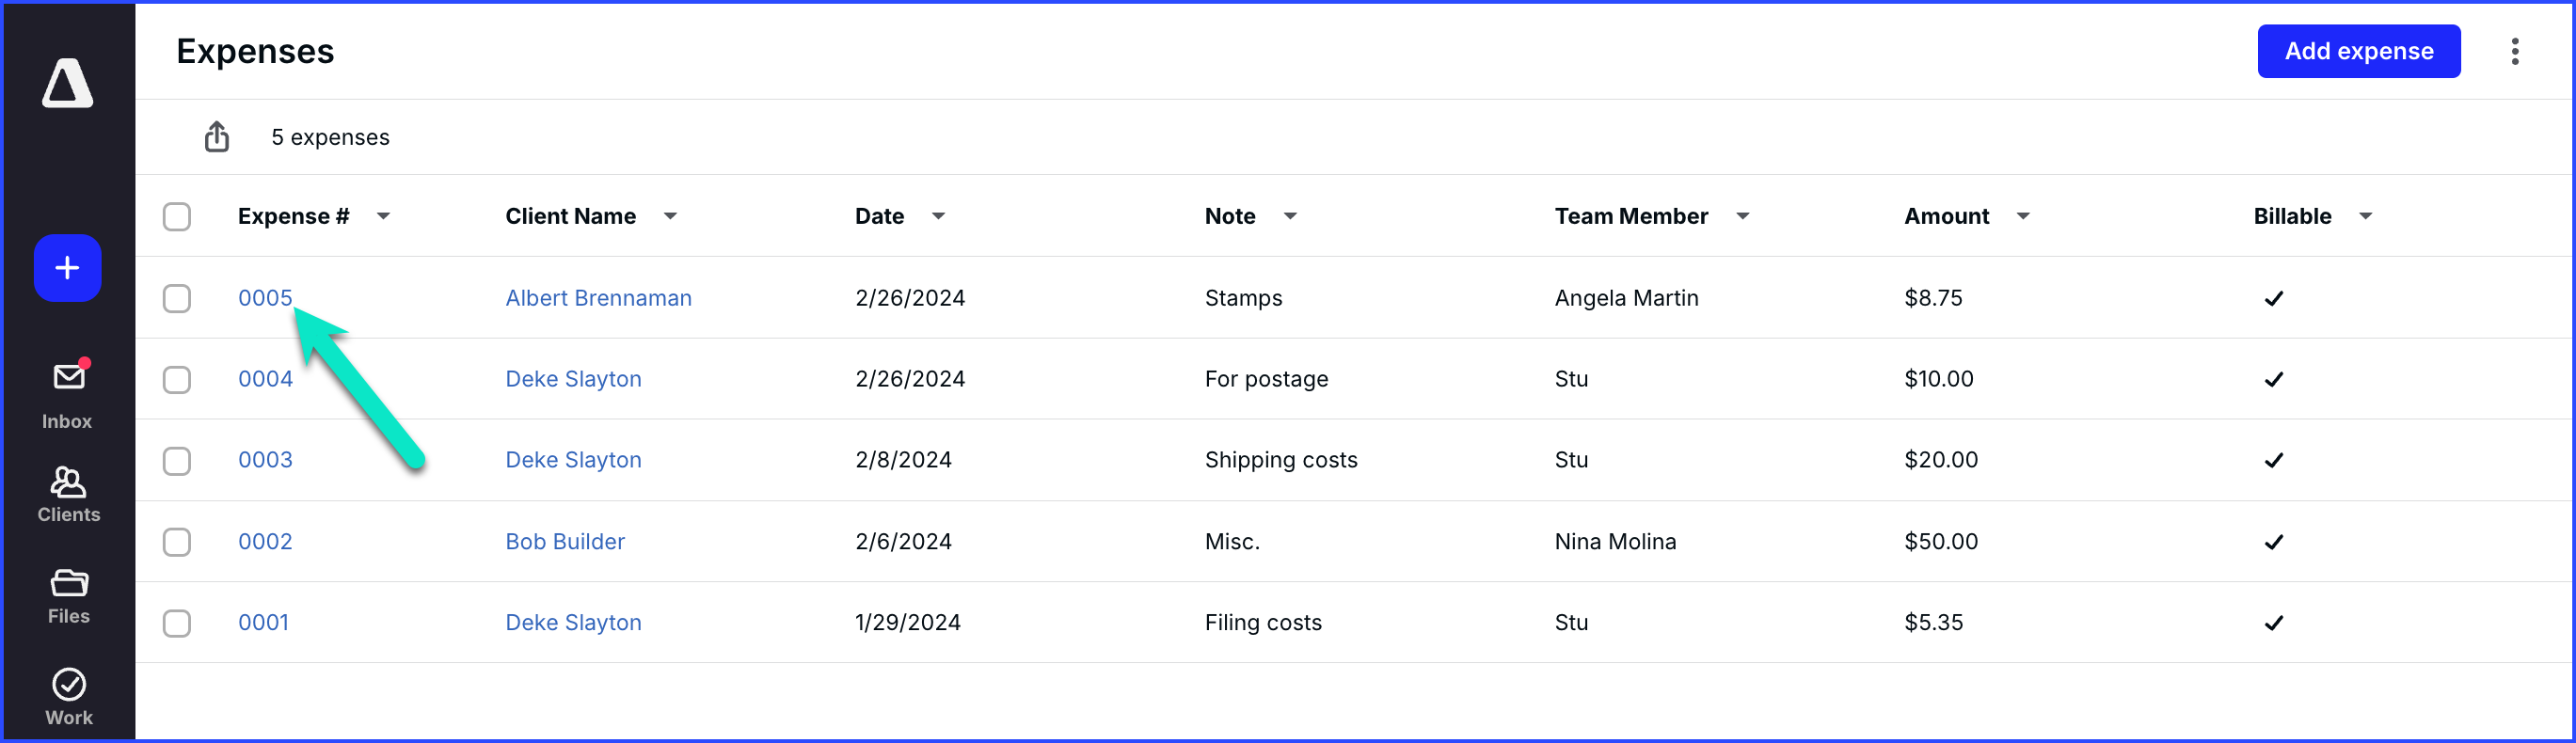Expand the Expense # column dropdown
Viewport: 2576px width, 743px height.
coord(383,216)
